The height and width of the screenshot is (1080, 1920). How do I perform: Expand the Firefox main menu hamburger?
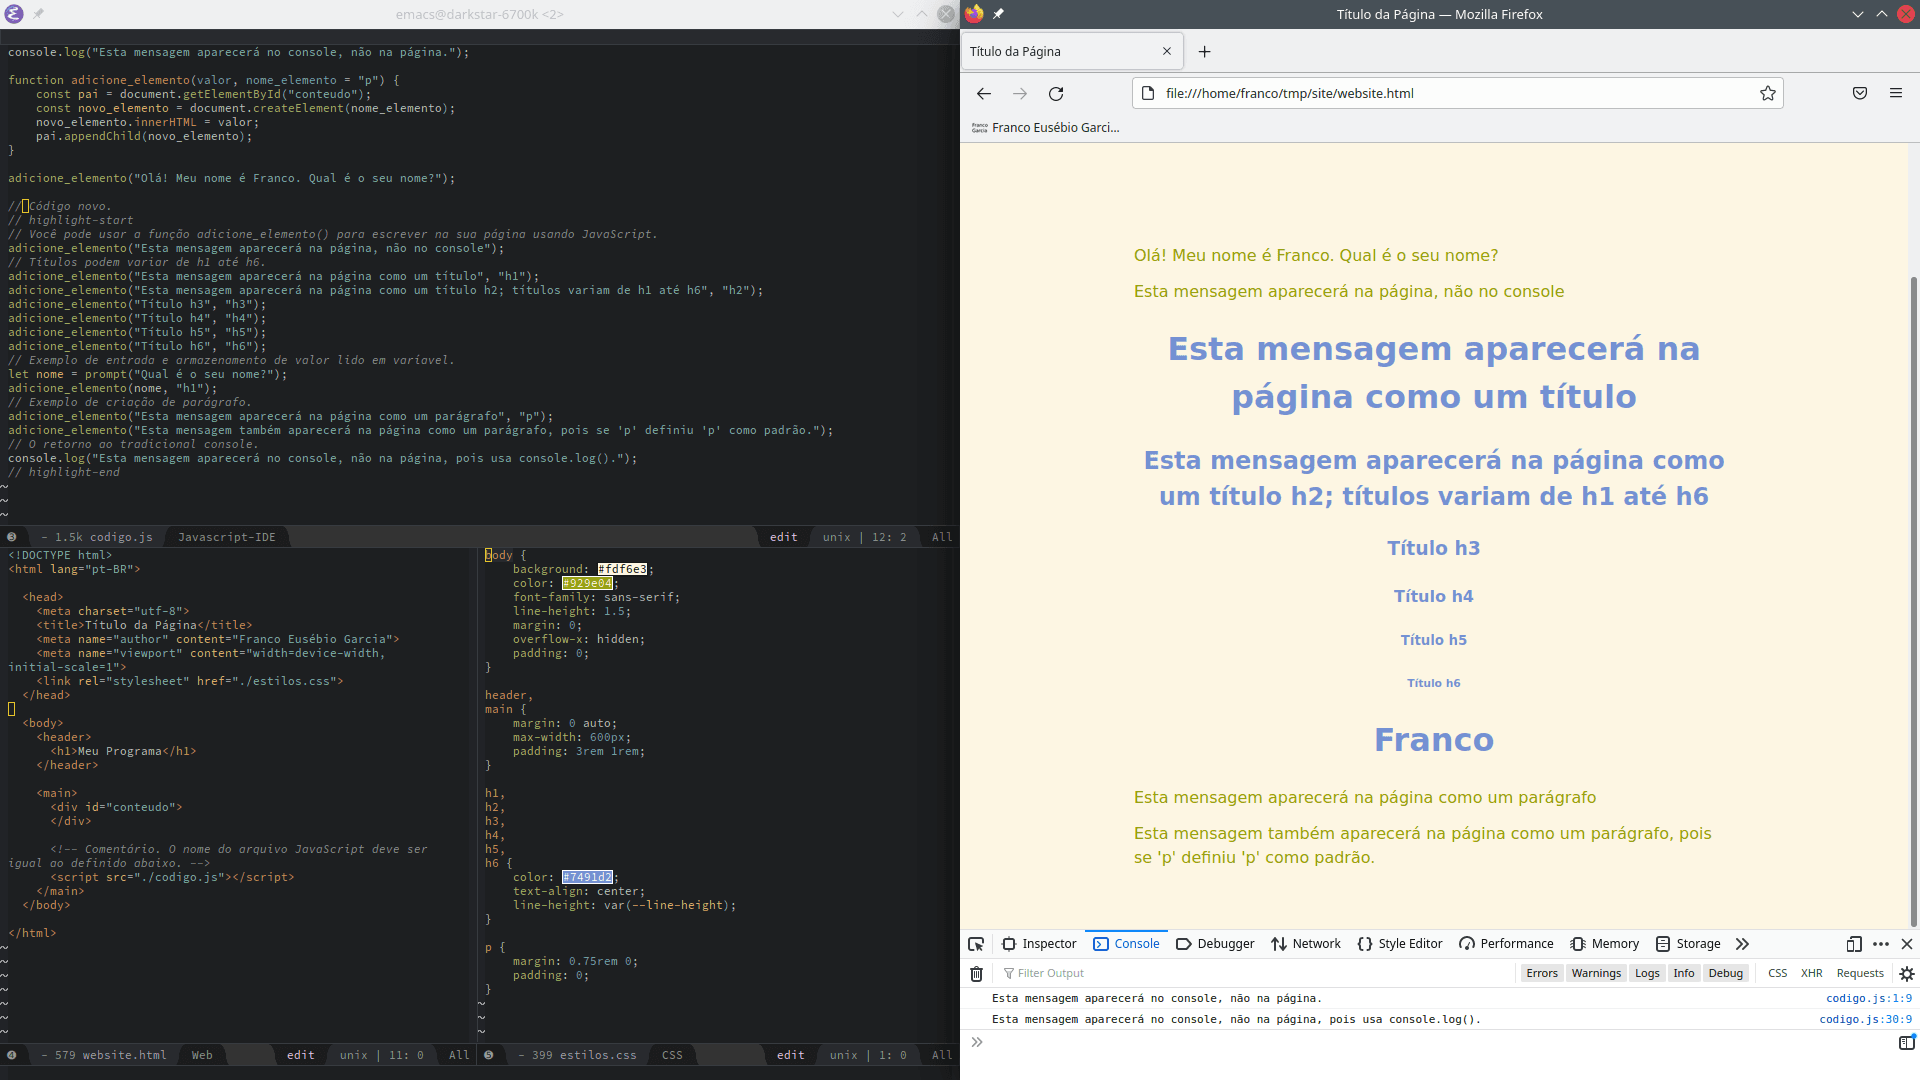click(x=1896, y=92)
